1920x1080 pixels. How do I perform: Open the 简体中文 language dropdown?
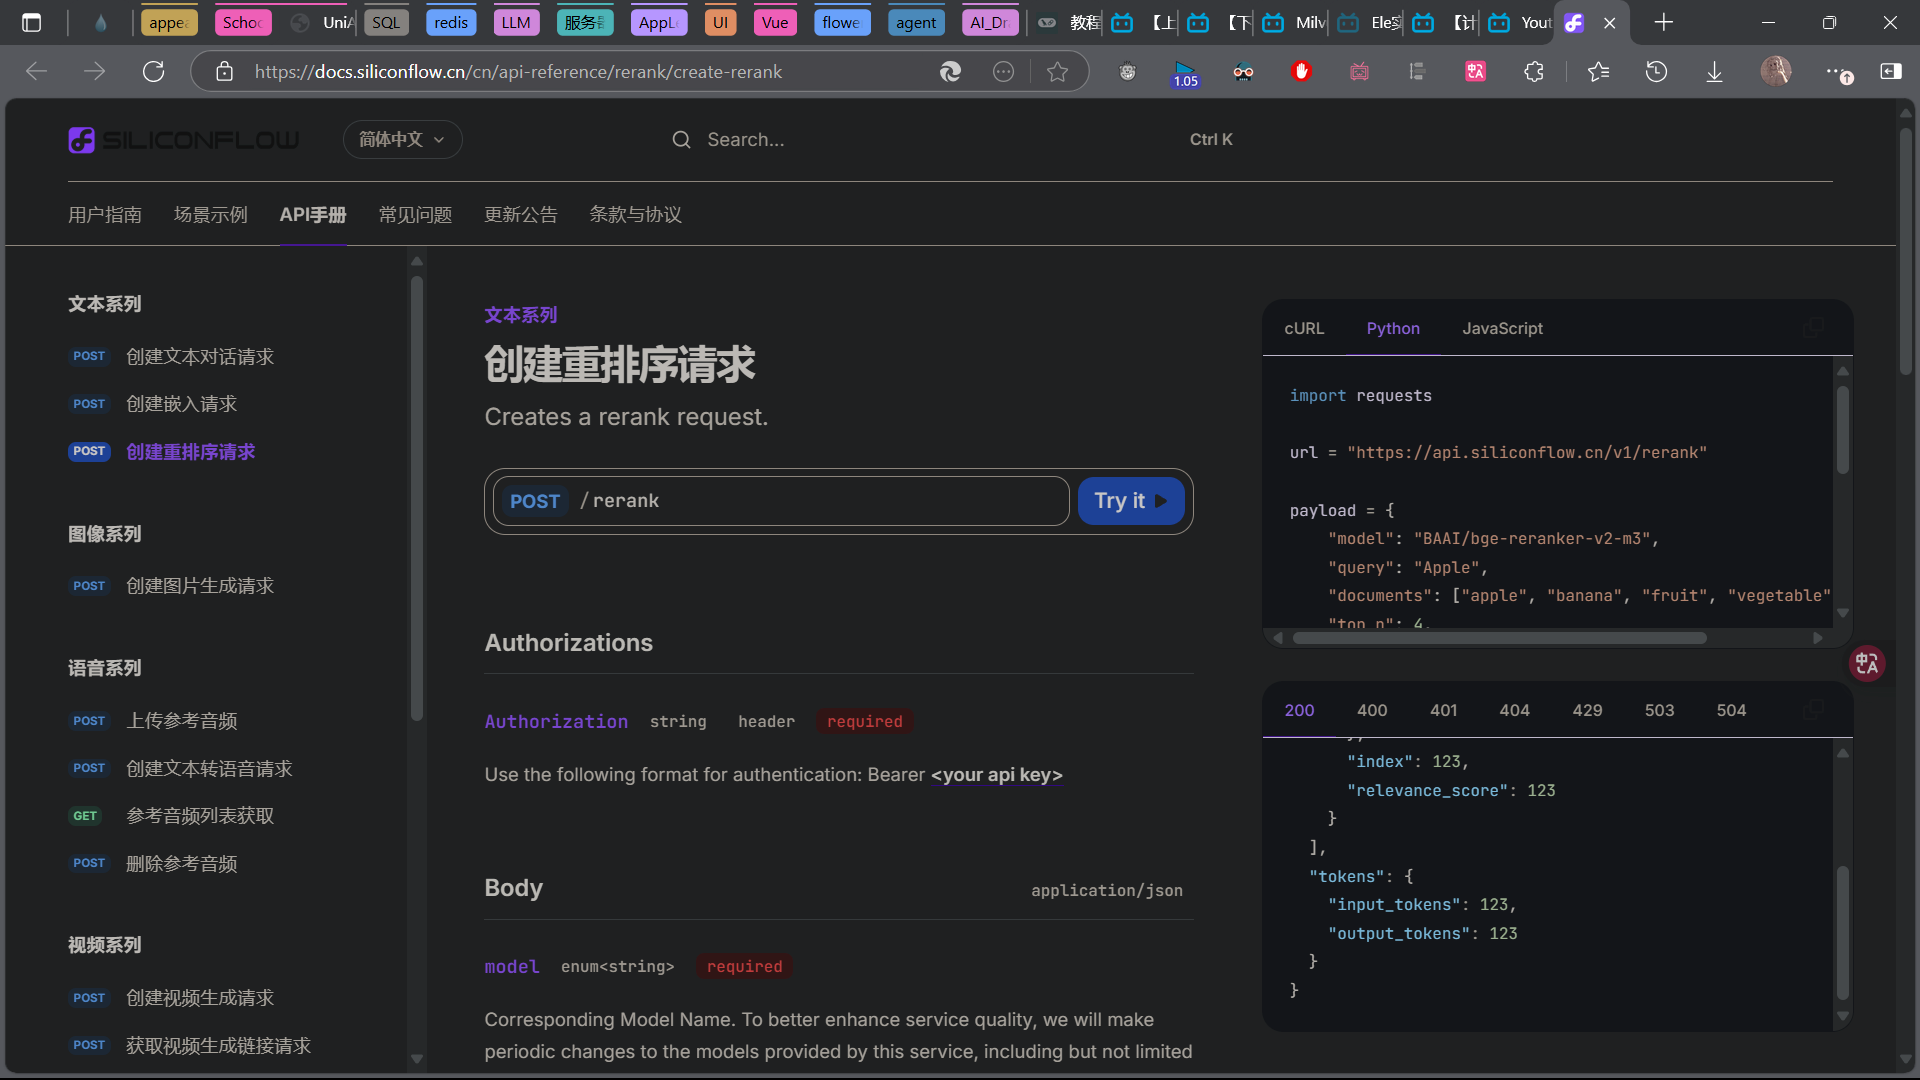point(402,140)
